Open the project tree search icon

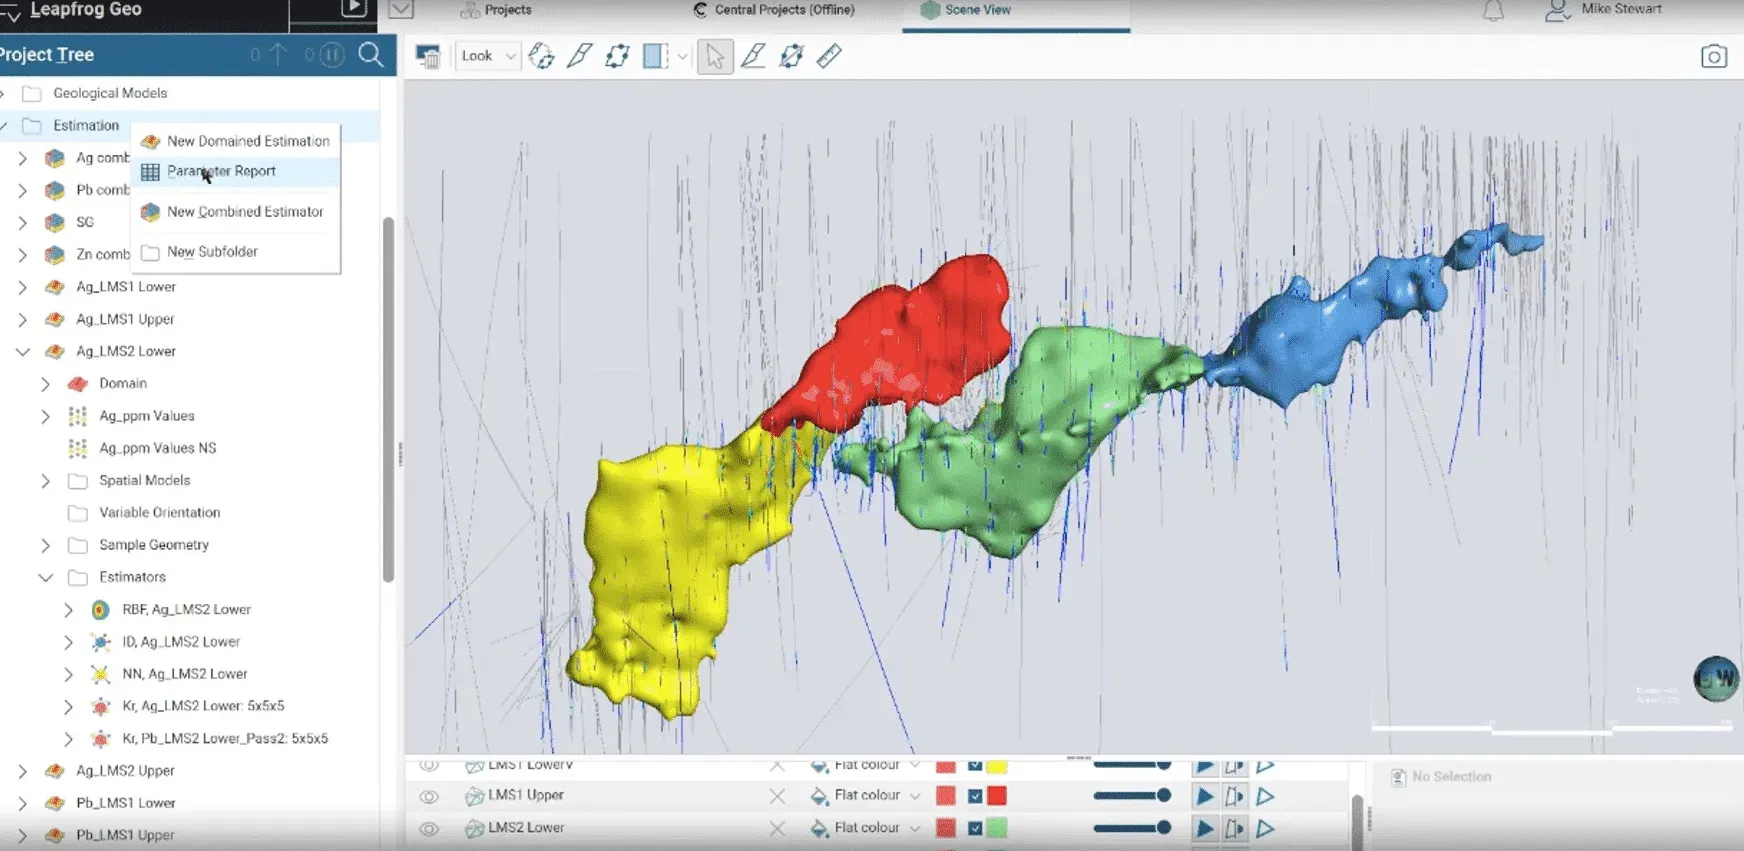pyautogui.click(x=371, y=55)
